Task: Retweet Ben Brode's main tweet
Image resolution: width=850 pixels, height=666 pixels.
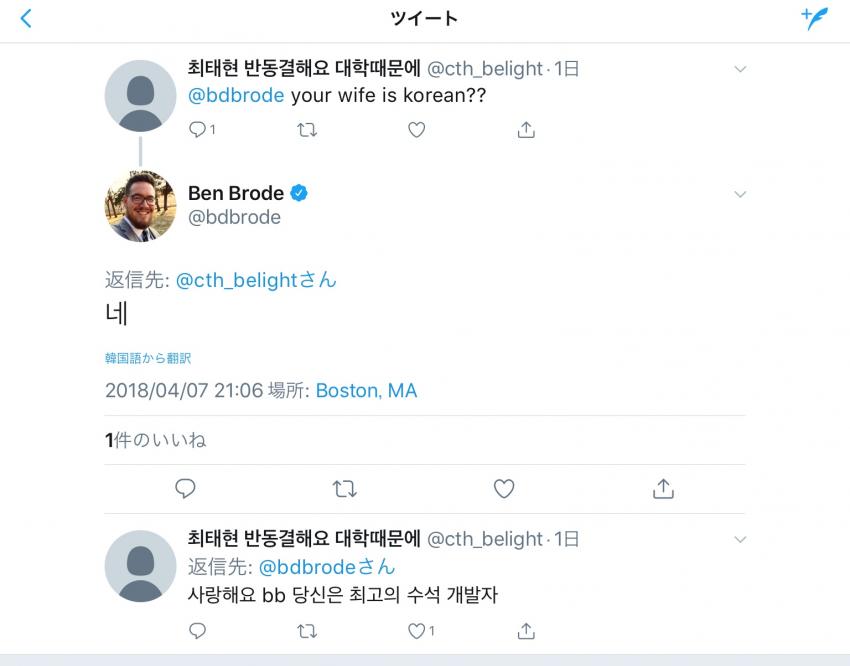Action: click(x=344, y=489)
